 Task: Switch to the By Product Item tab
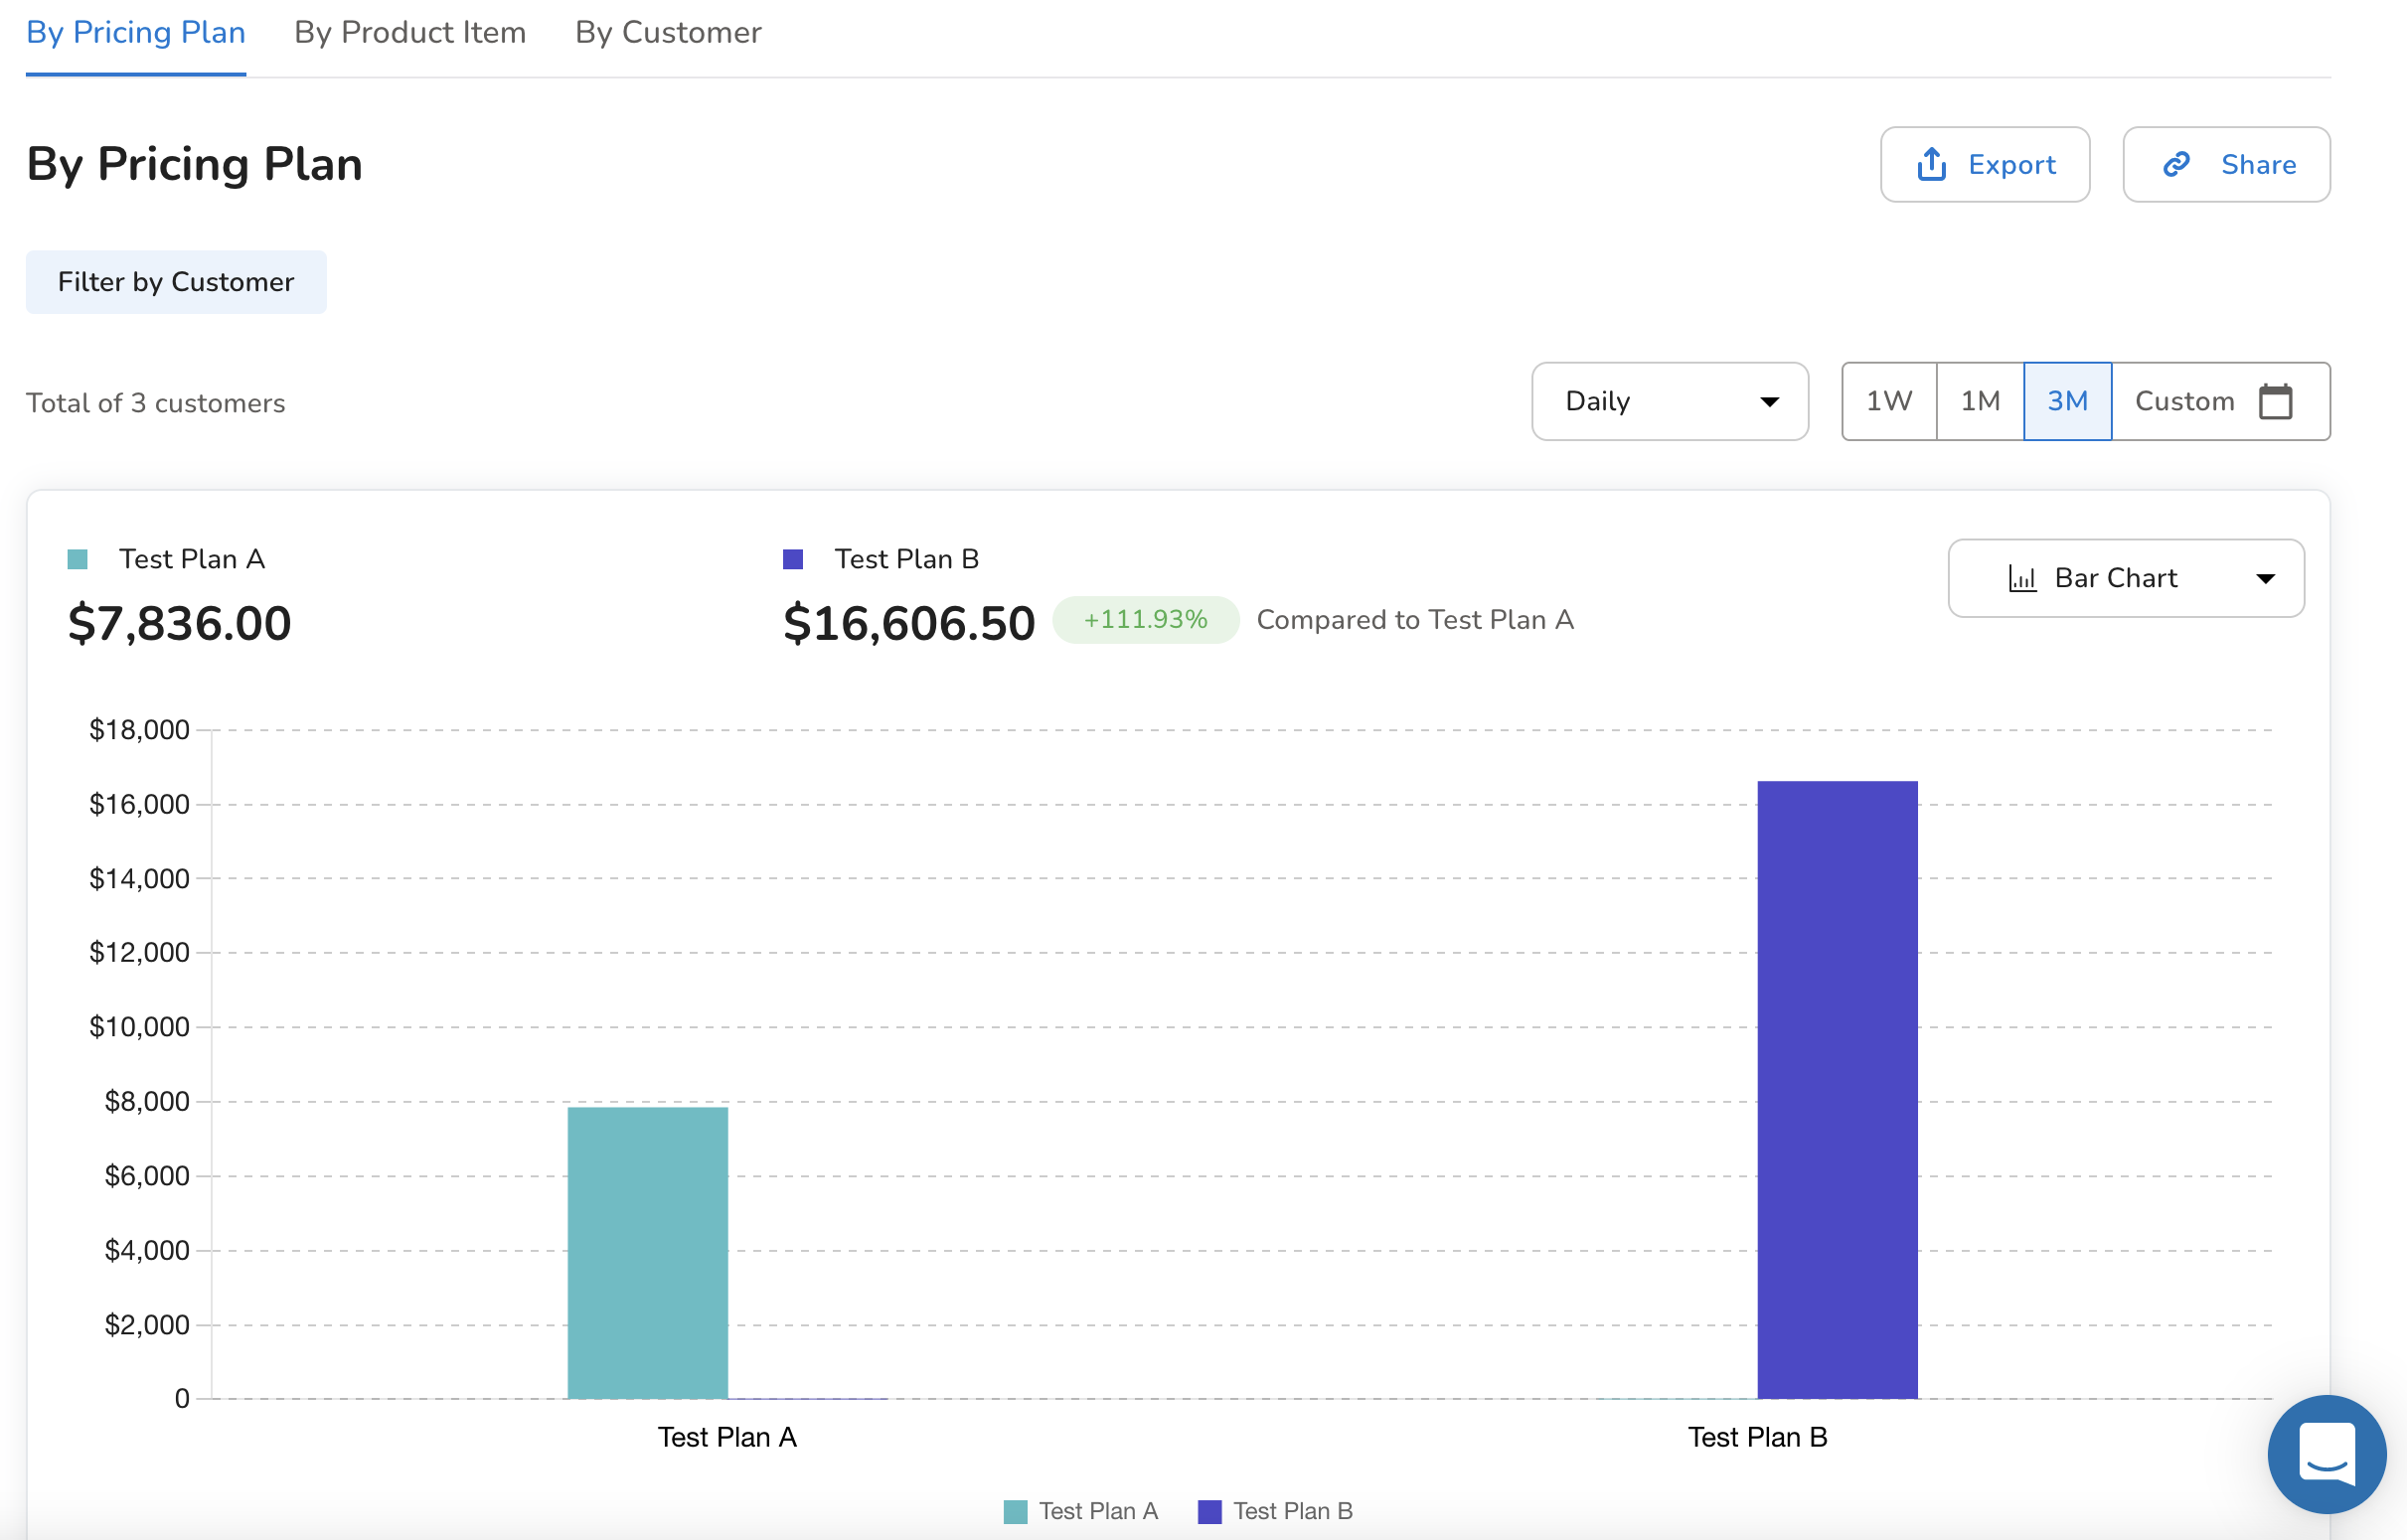pyautogui.click(x=410, y=33)
